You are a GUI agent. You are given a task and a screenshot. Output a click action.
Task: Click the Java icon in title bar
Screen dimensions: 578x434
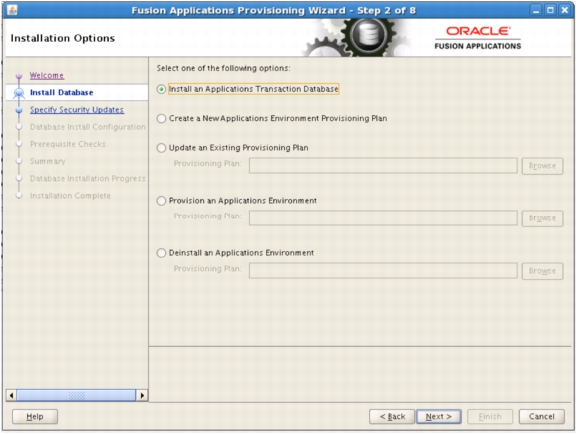[12, 10]
